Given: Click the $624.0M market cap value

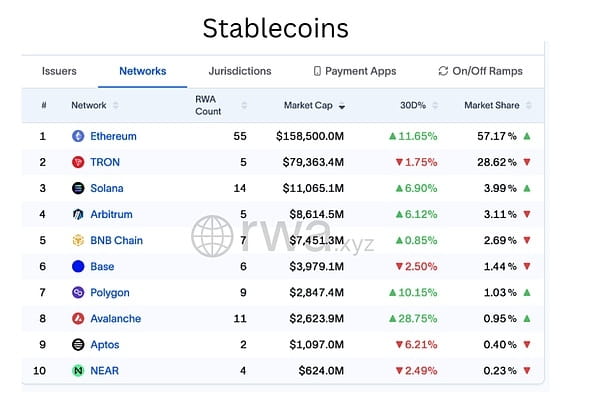Looking at the screenshot, I should pos(321,371).
